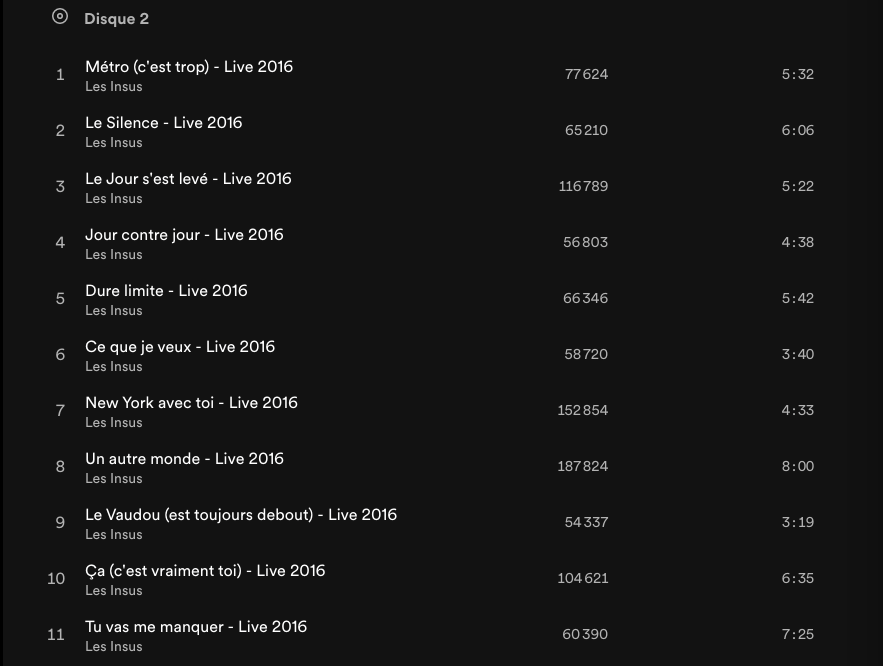883x666 pixels.
Task: Open Les Insus link under Un autre monde
Action: [114, 479]
